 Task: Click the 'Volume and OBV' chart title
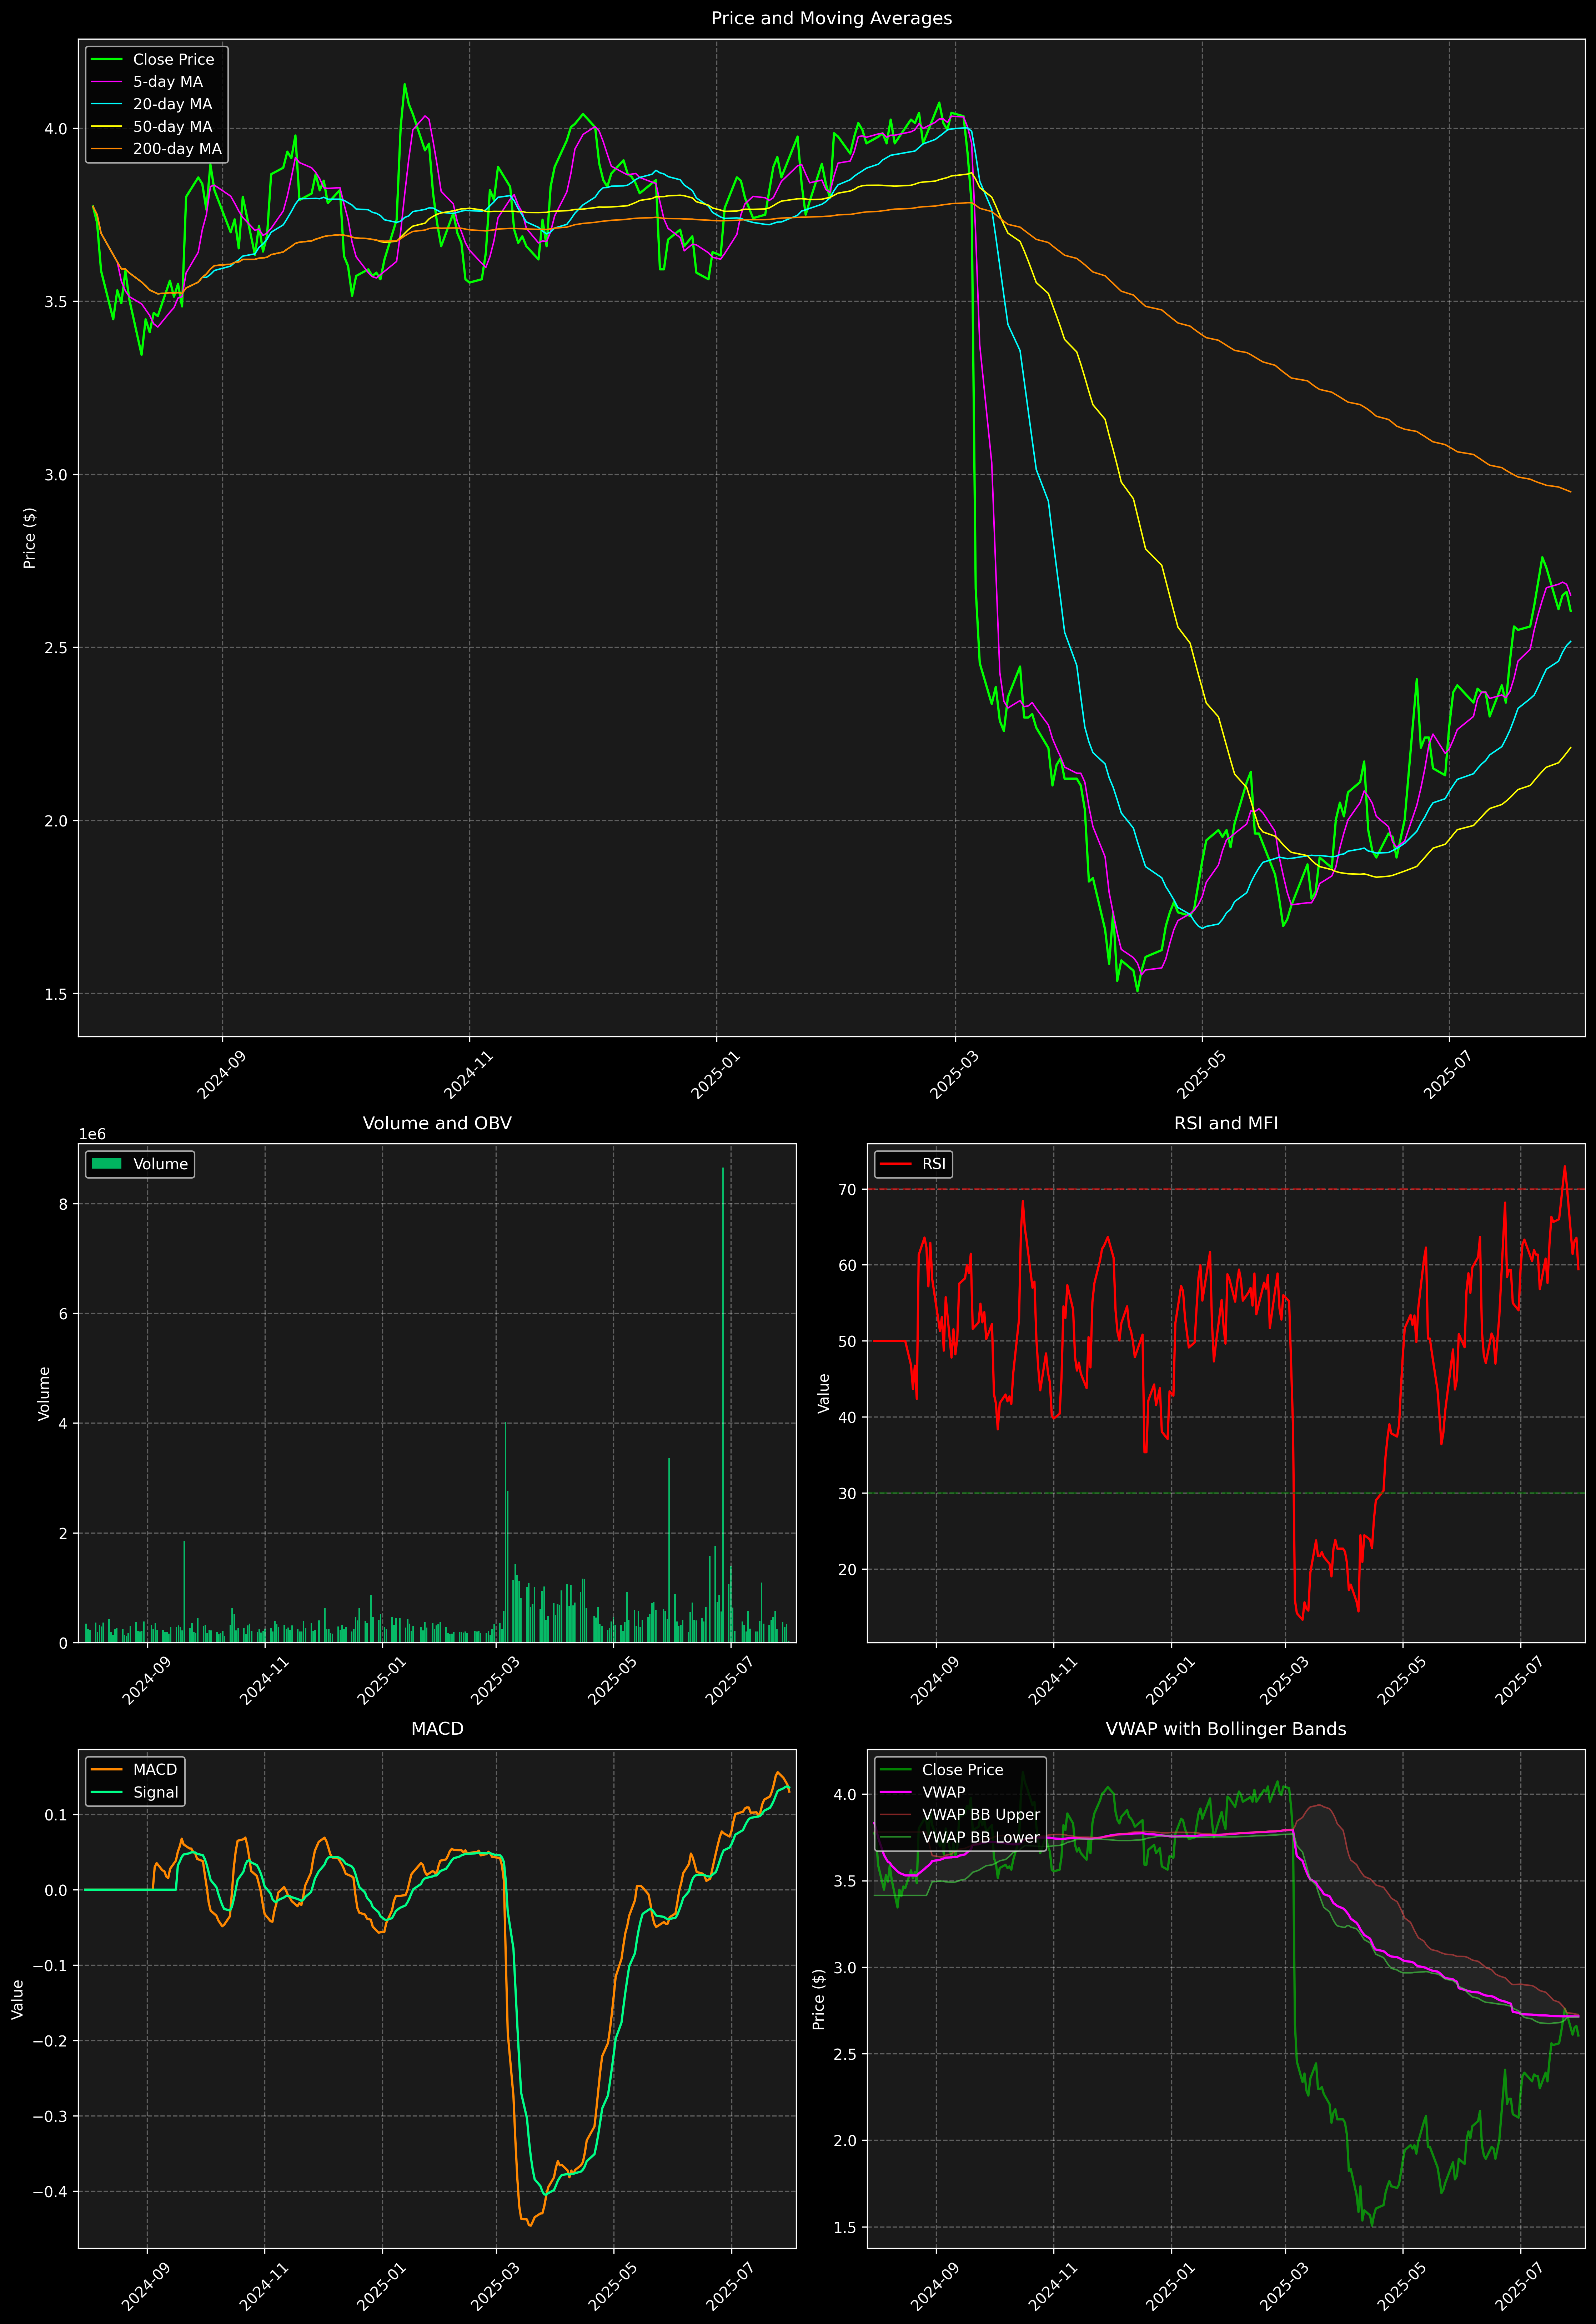click(x=437, y=1123)
